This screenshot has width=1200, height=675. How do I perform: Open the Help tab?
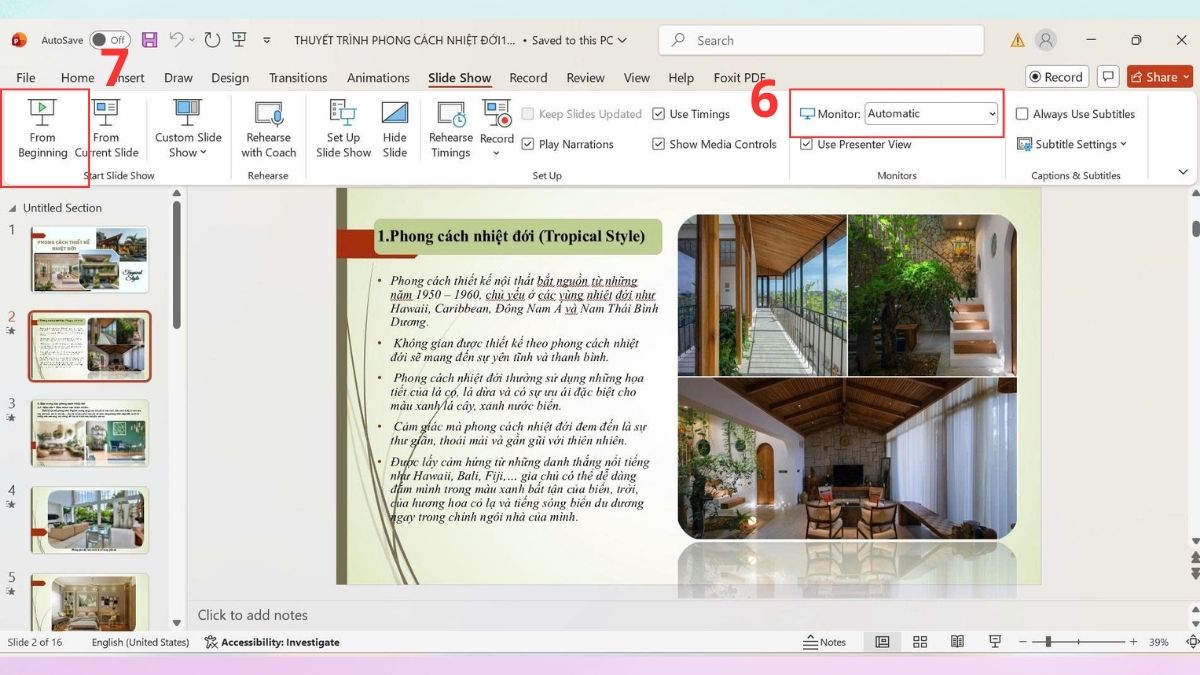pyautogui.click(x=681, y=78)
